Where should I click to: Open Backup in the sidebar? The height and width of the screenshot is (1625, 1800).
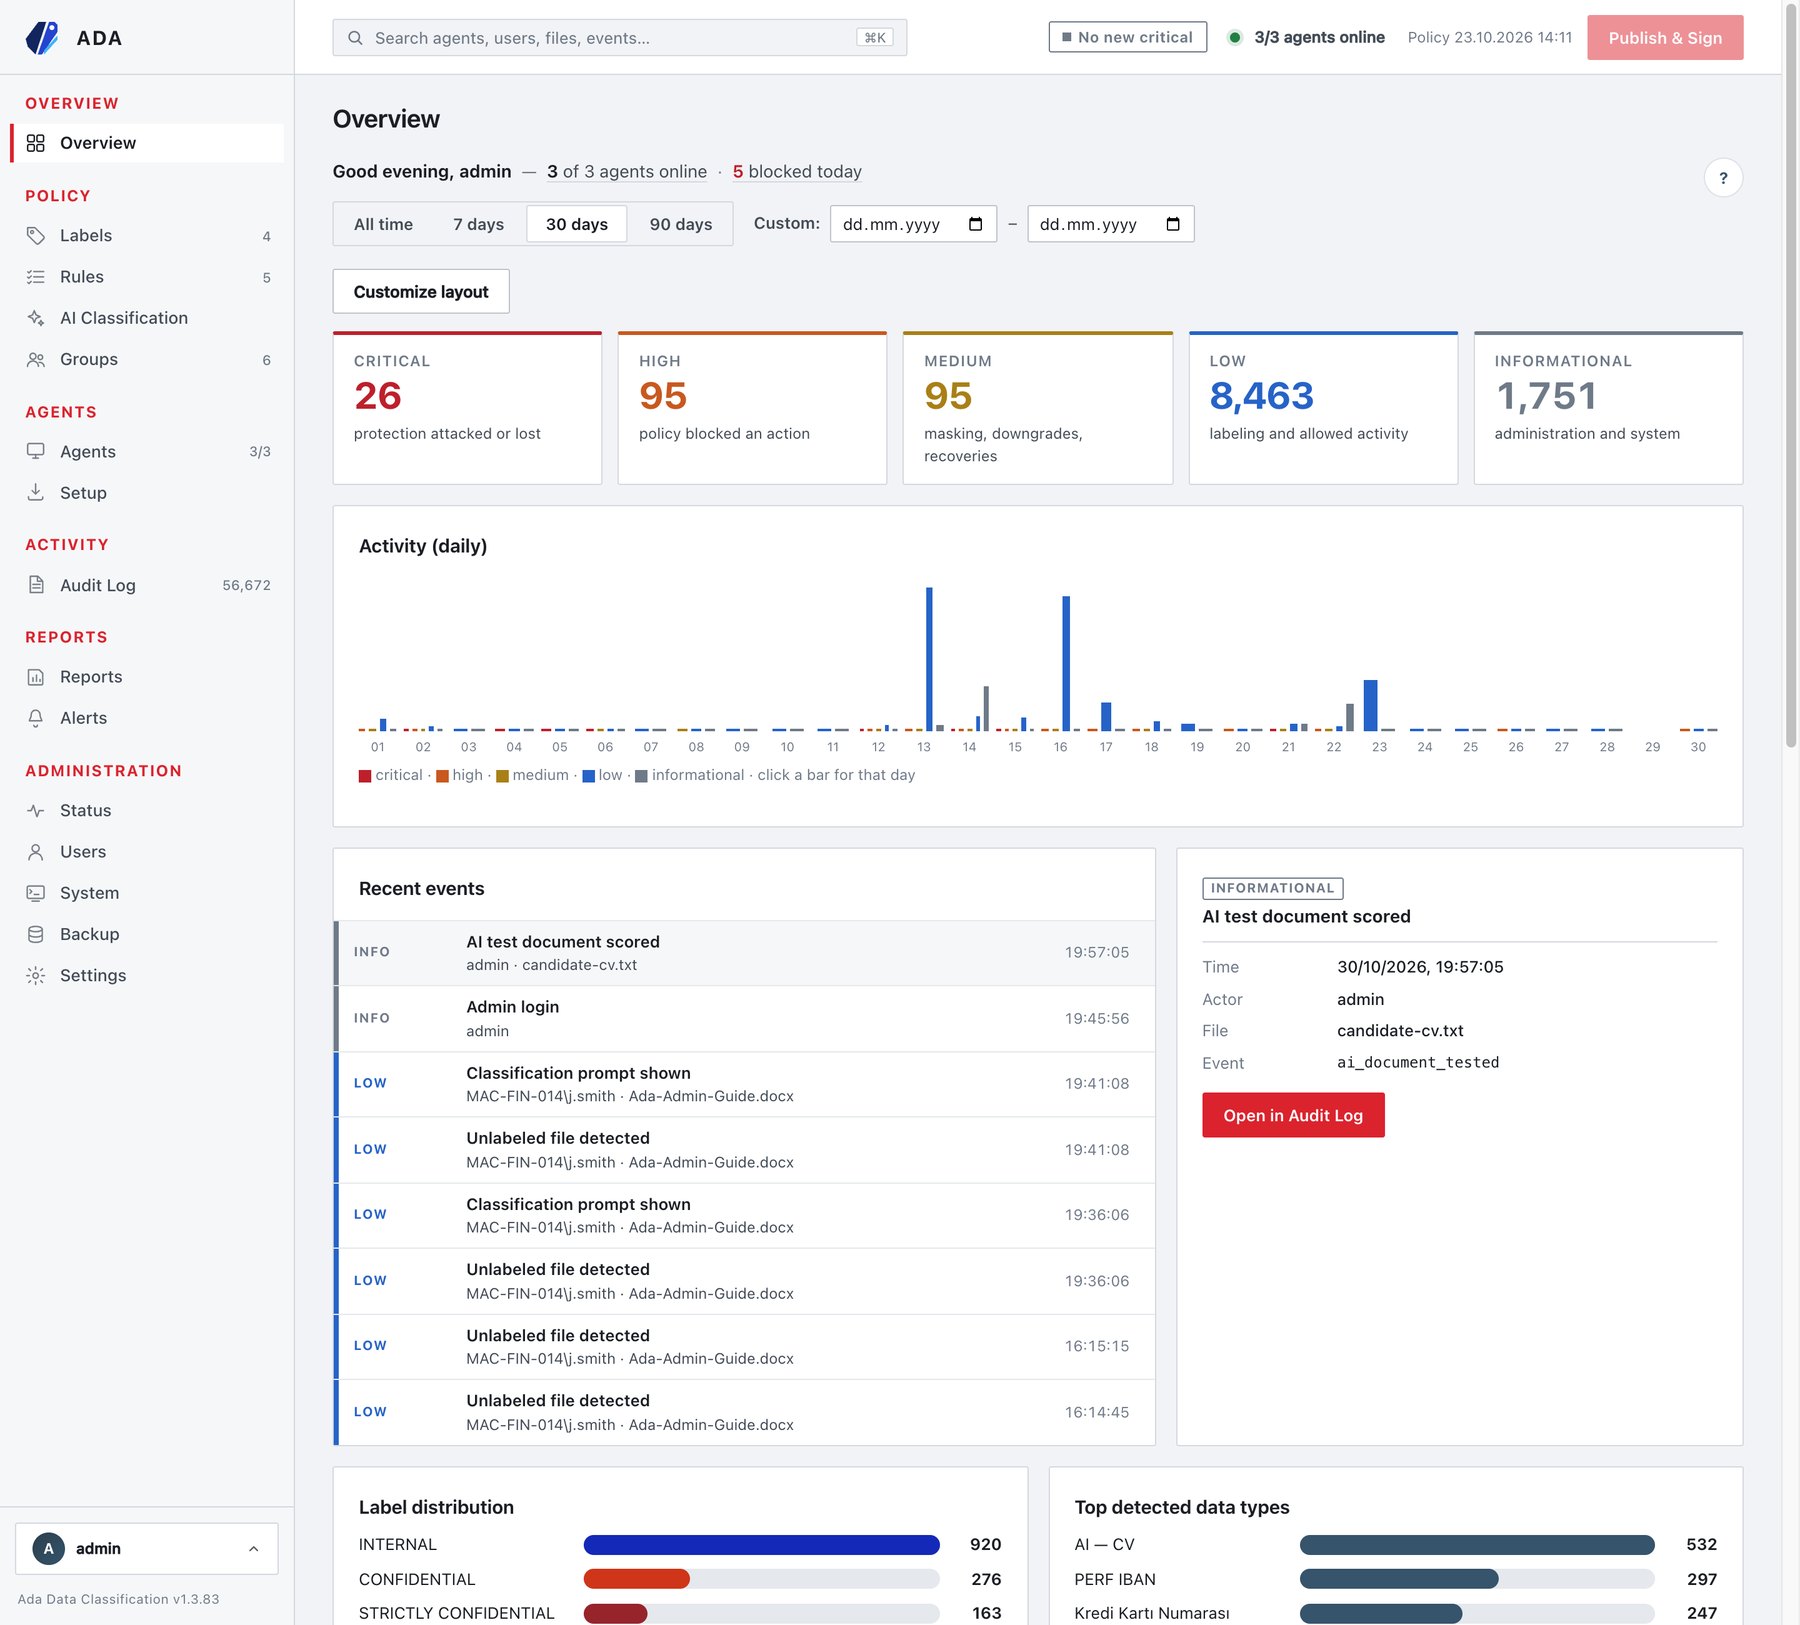click(x=147, y=934)
